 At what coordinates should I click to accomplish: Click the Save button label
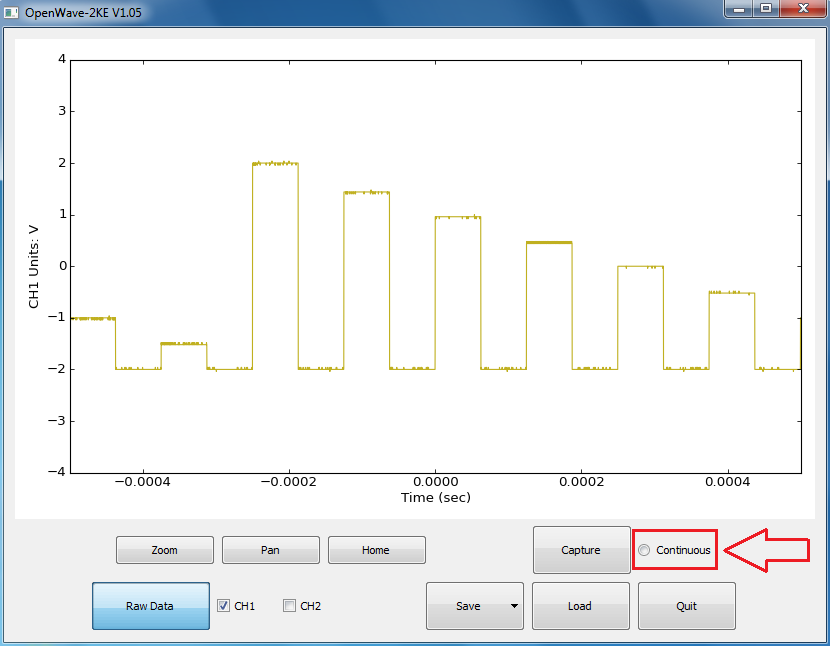coord(467,606)
